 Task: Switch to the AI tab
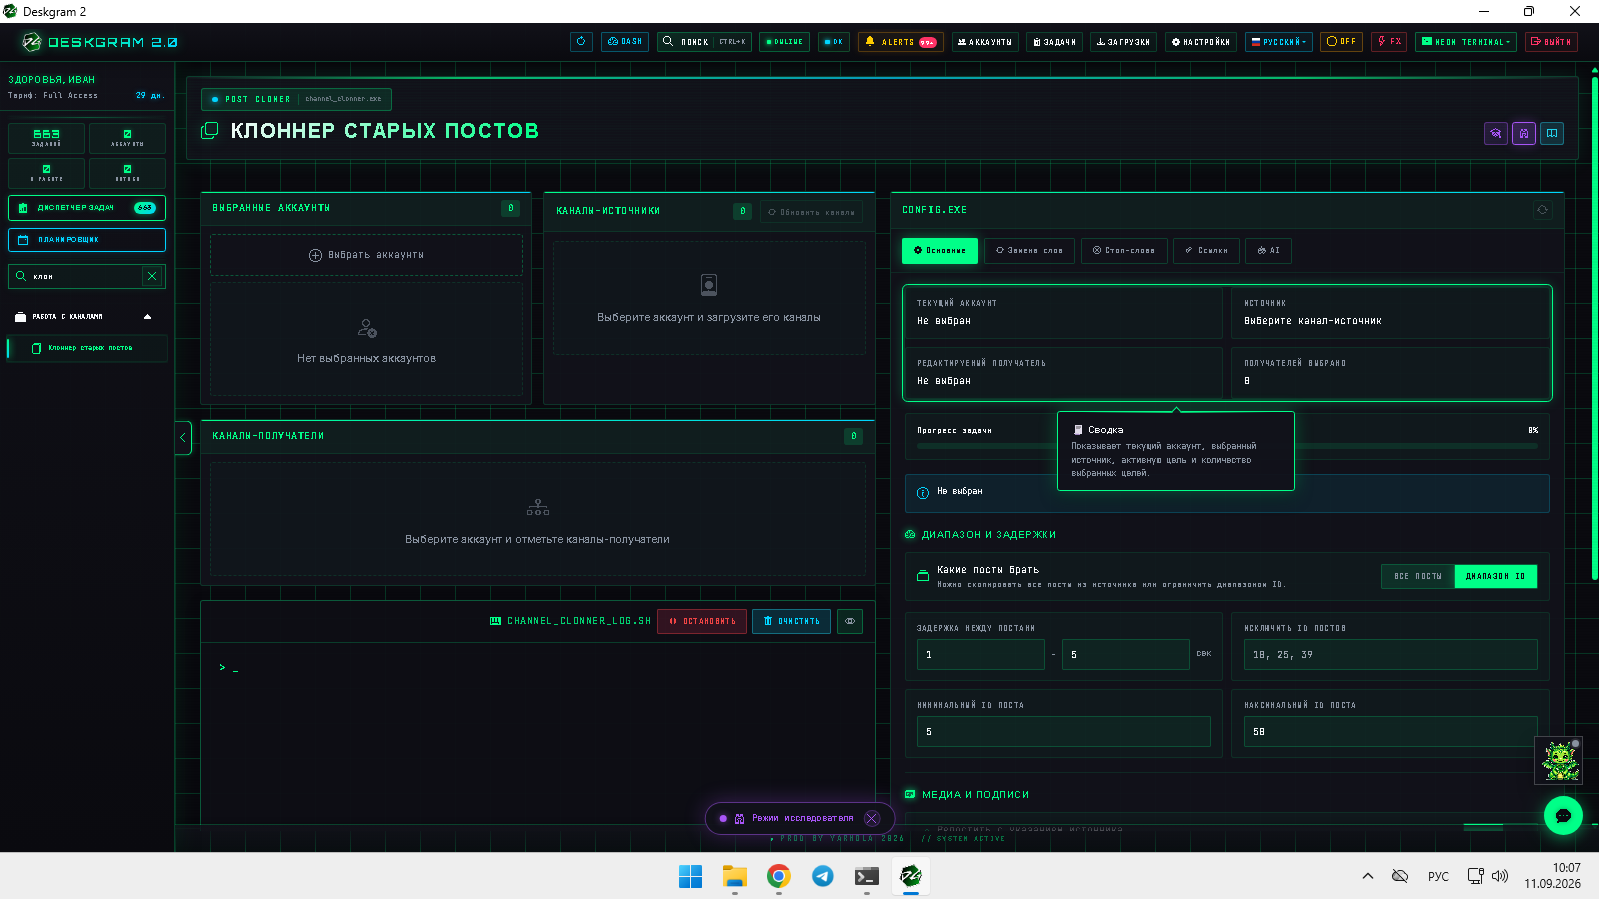point(1268,251)
